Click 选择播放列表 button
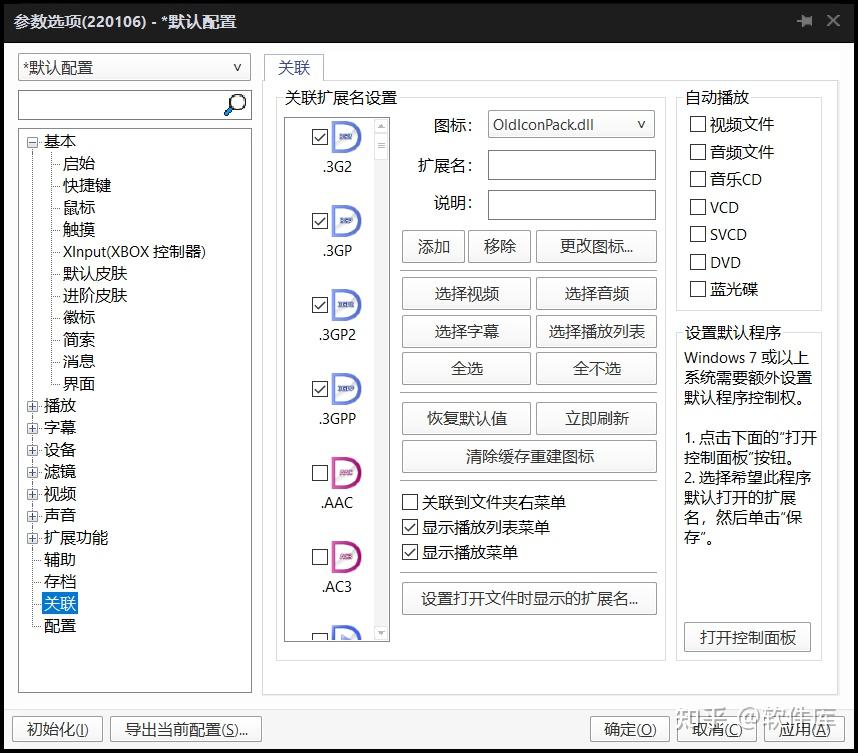This screenshot has height=753, width=858. click(596, 331)
